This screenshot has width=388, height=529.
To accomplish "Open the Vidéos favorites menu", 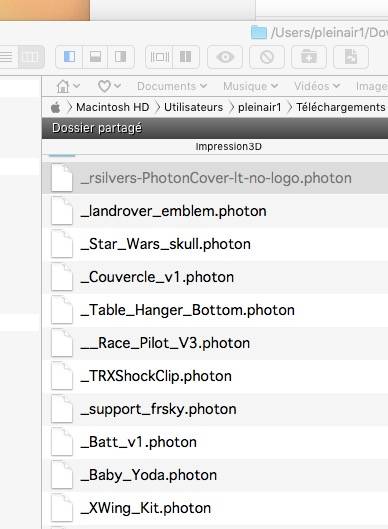I will tap(317, 86).
